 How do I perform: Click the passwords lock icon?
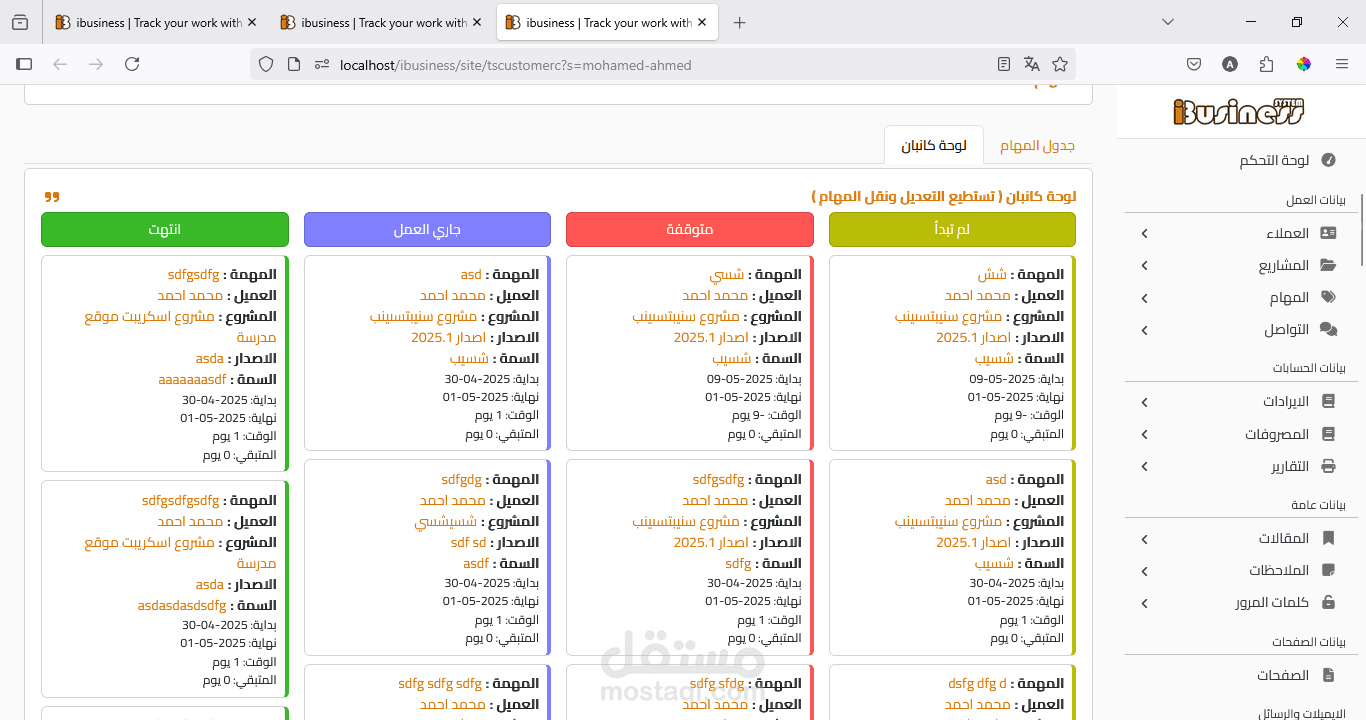[x=1328, y=602]
